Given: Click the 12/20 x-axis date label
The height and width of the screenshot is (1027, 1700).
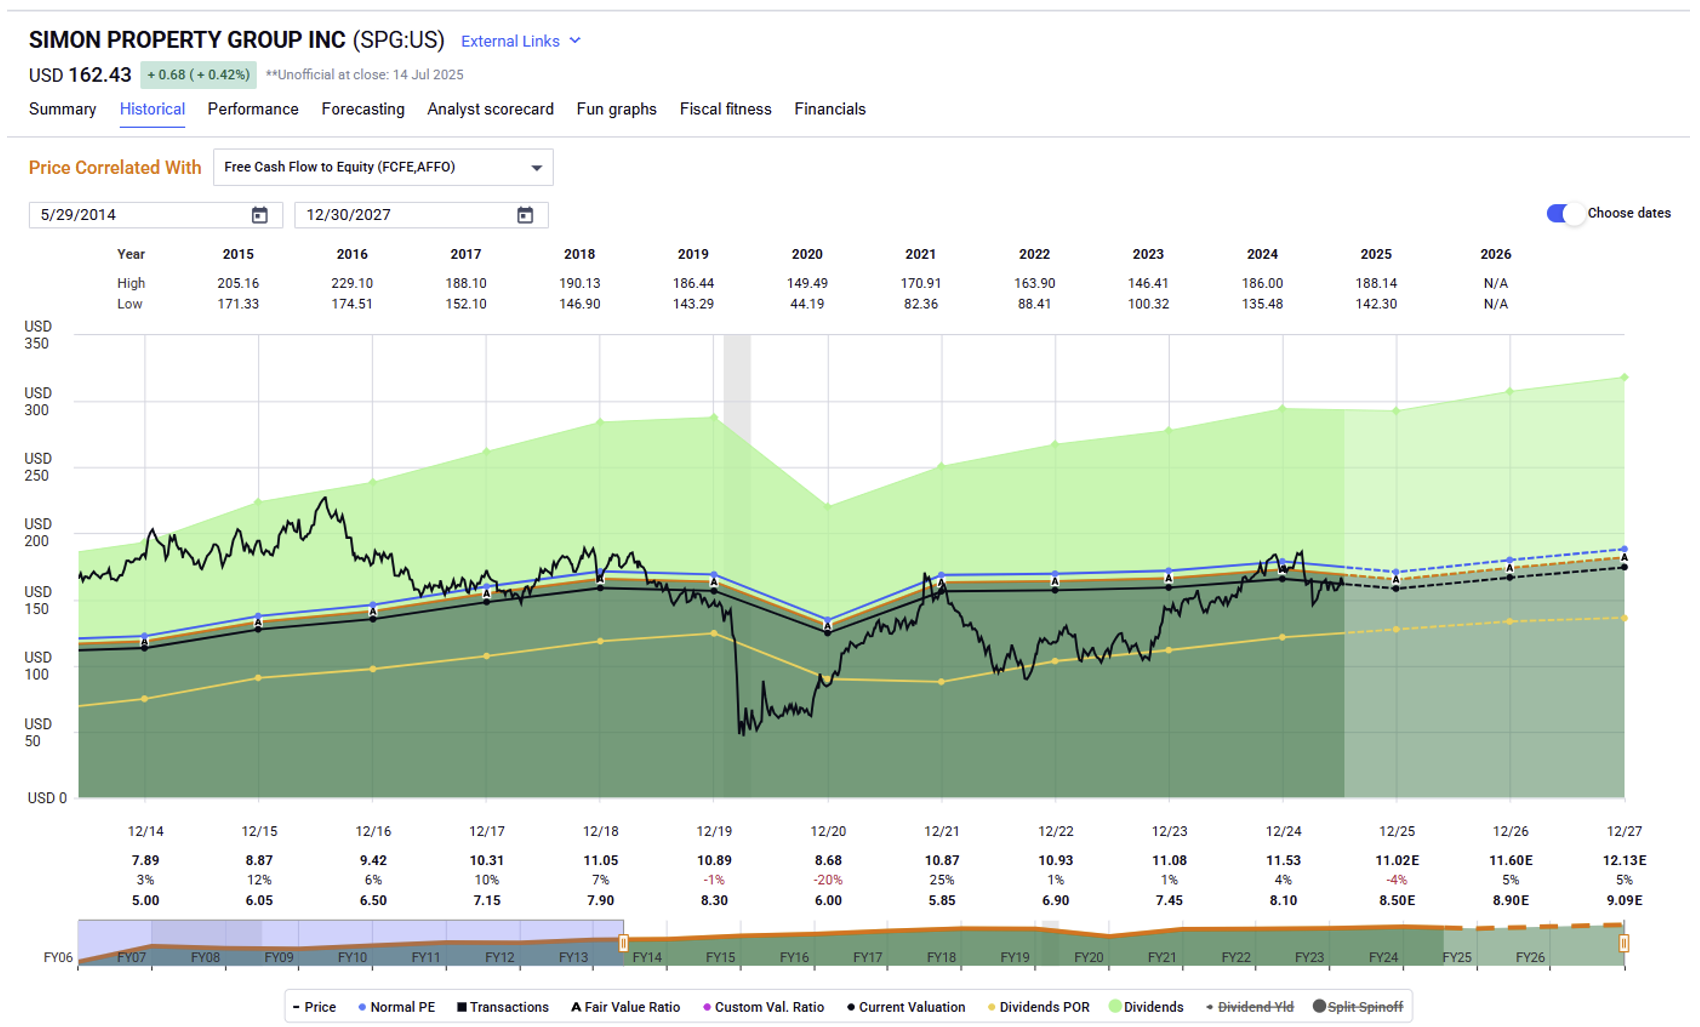Looking at the screenshot, I should coord(828,831).
